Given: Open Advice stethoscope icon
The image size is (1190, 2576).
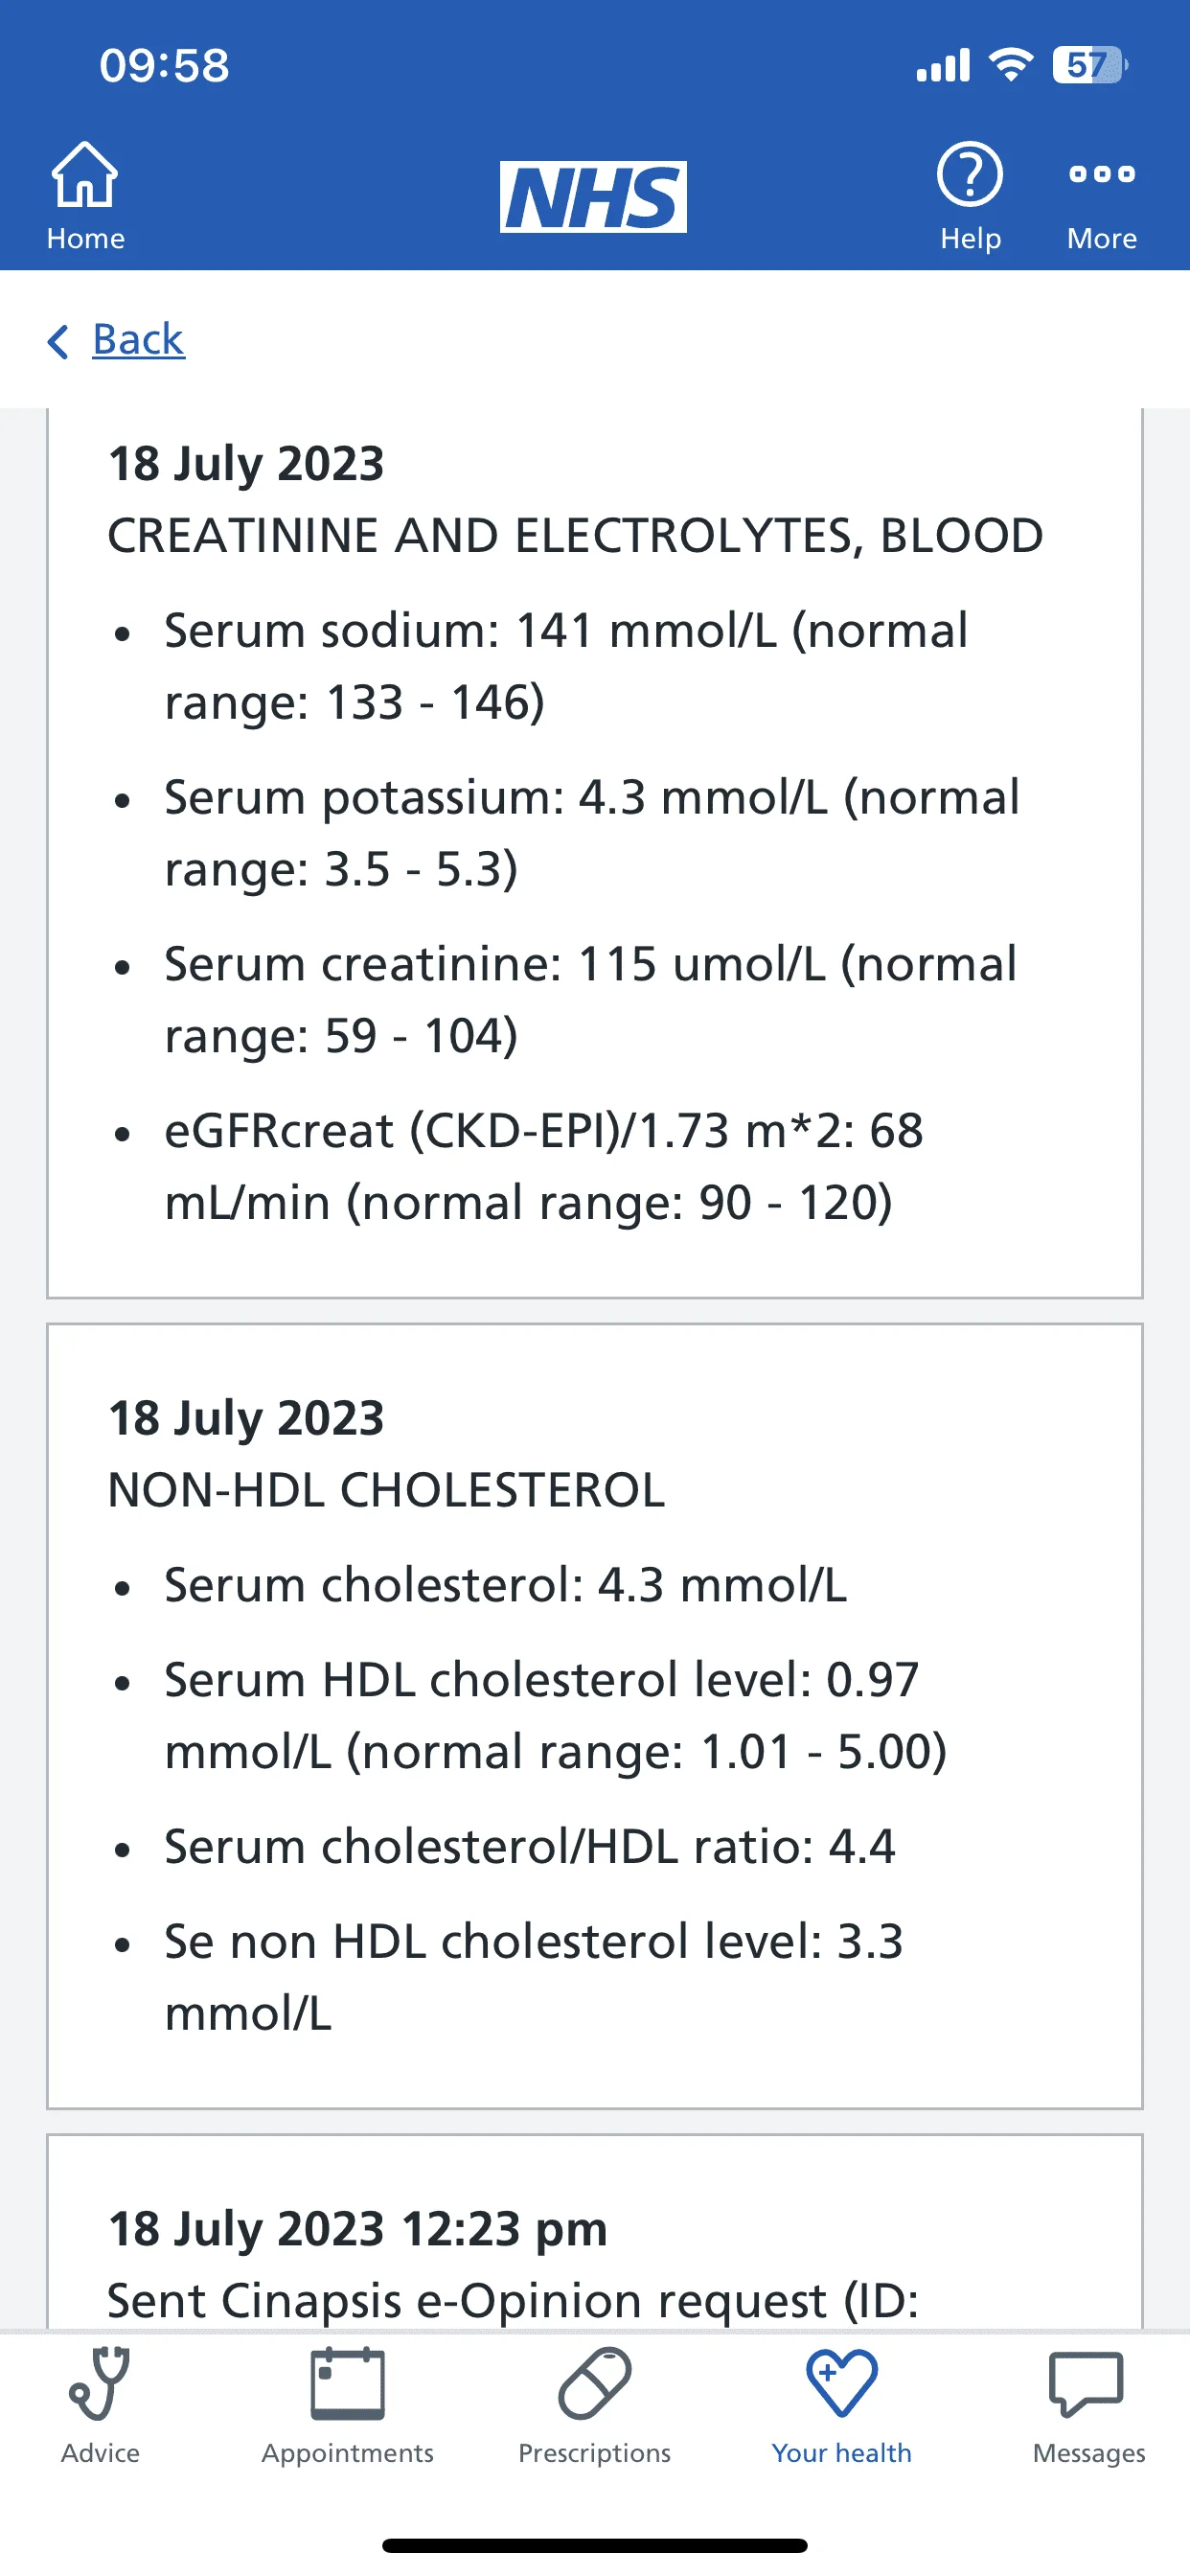Looking at the screenshot, I should [100, 2384].
